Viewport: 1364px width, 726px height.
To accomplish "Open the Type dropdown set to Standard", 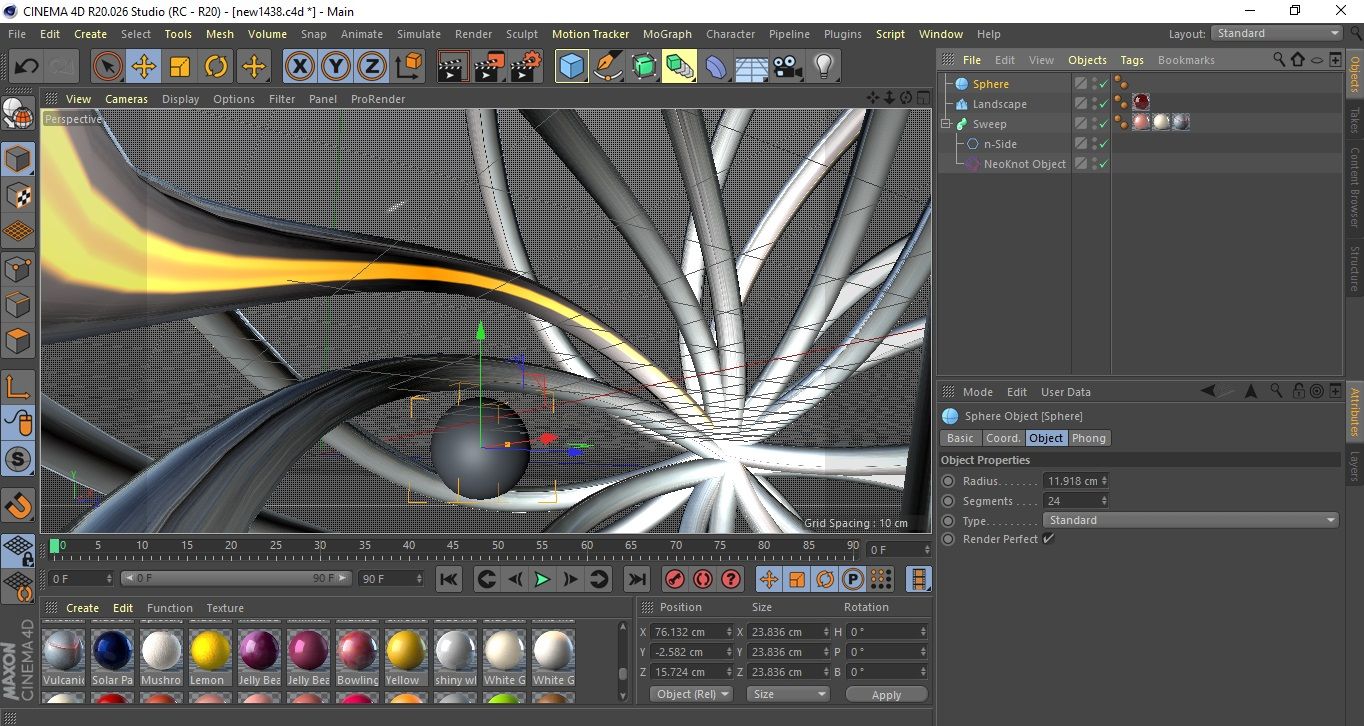I will click(1190, 520).
